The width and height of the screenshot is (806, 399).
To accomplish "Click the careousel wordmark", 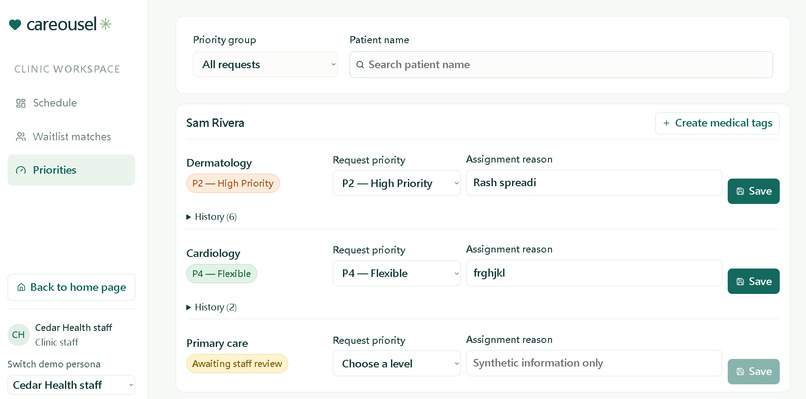I will tap(61, 24).
